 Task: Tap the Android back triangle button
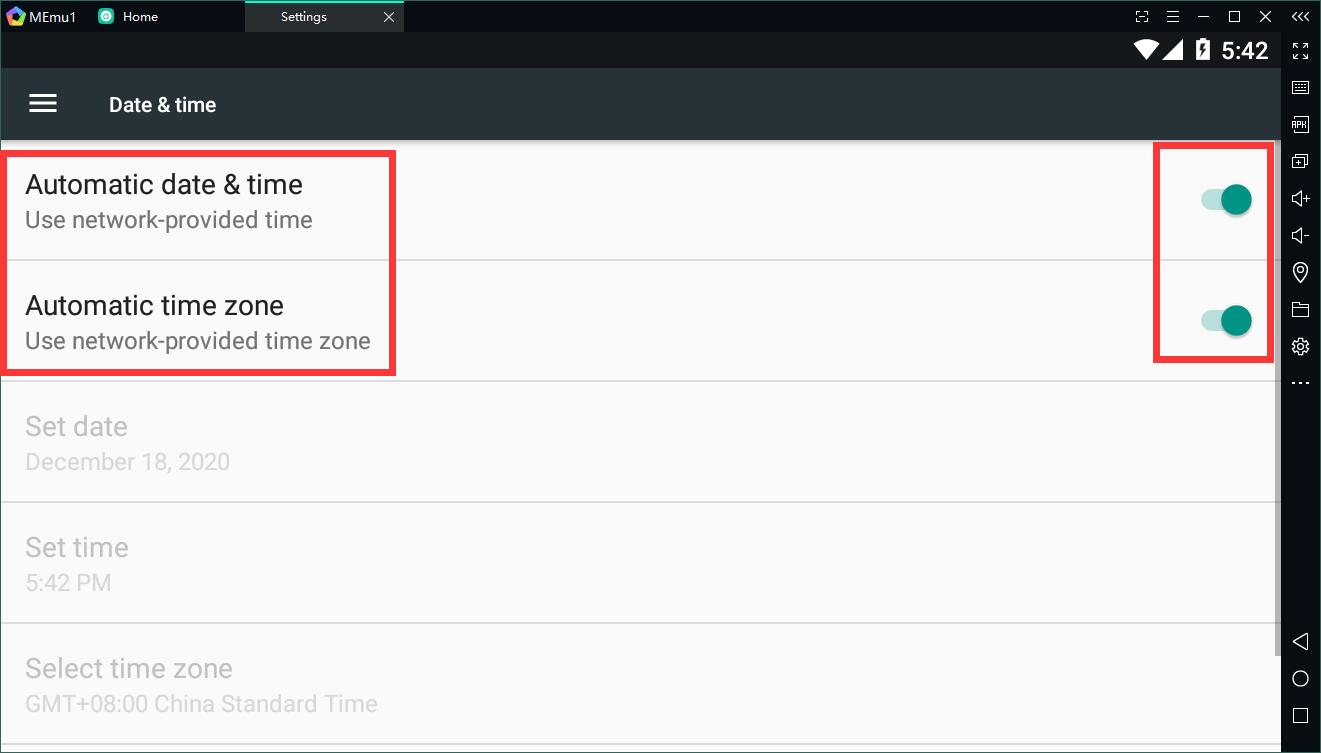point(1300,641)
